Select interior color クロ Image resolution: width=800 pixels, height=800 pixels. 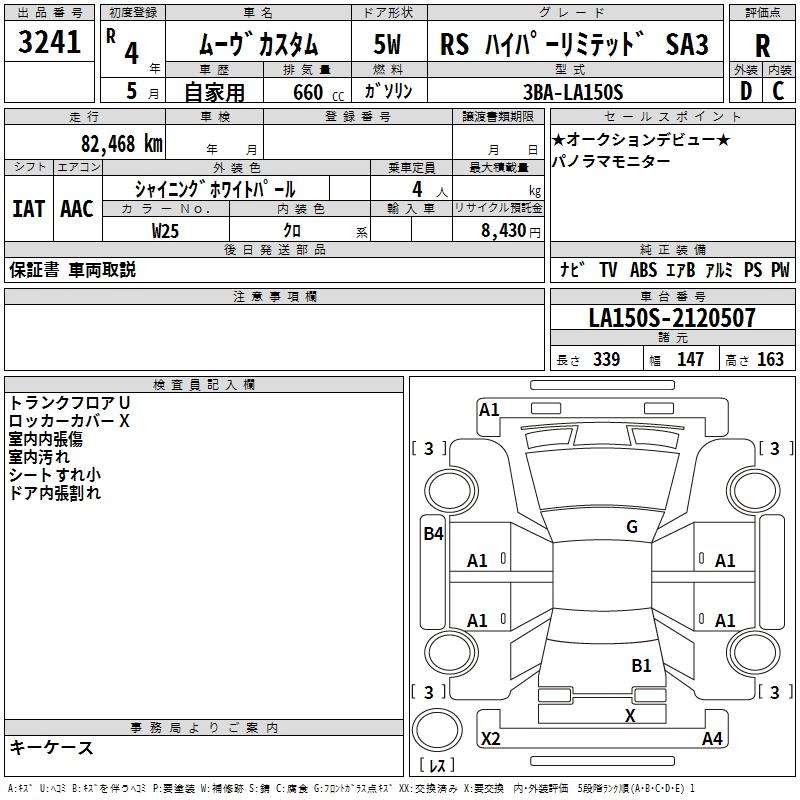pyautogui.click(x=292, y=231)
